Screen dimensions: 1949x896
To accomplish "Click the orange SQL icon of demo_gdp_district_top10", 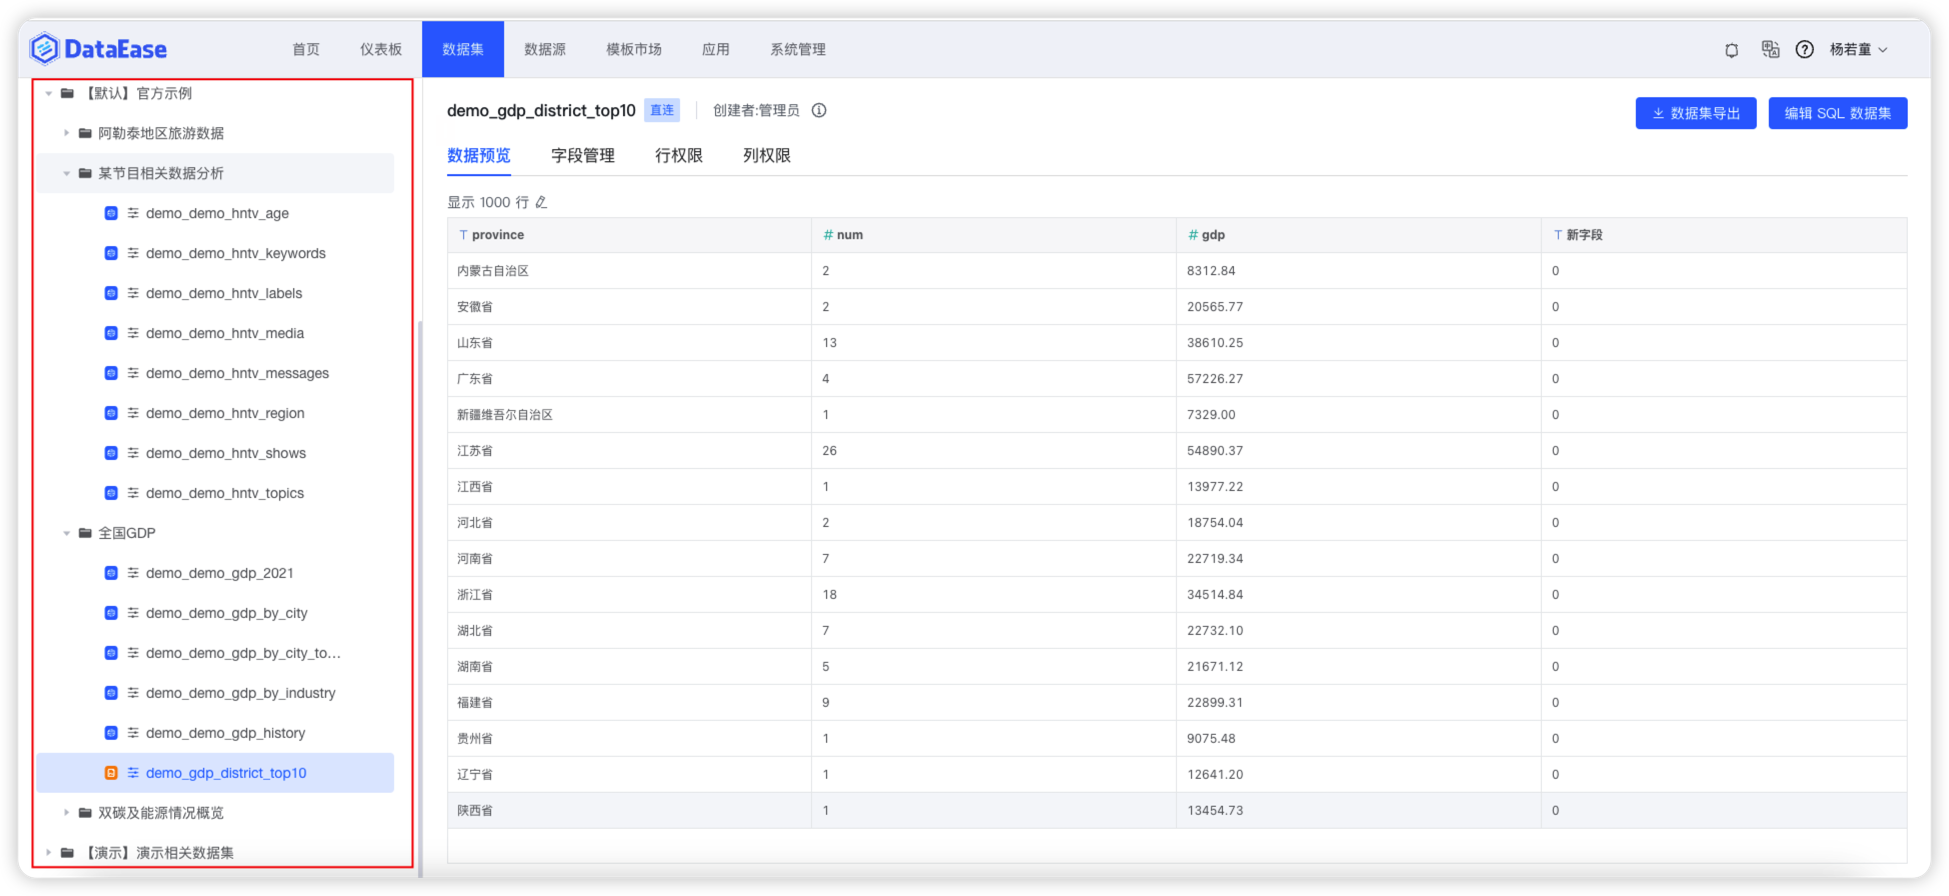I will coord(111,773).
